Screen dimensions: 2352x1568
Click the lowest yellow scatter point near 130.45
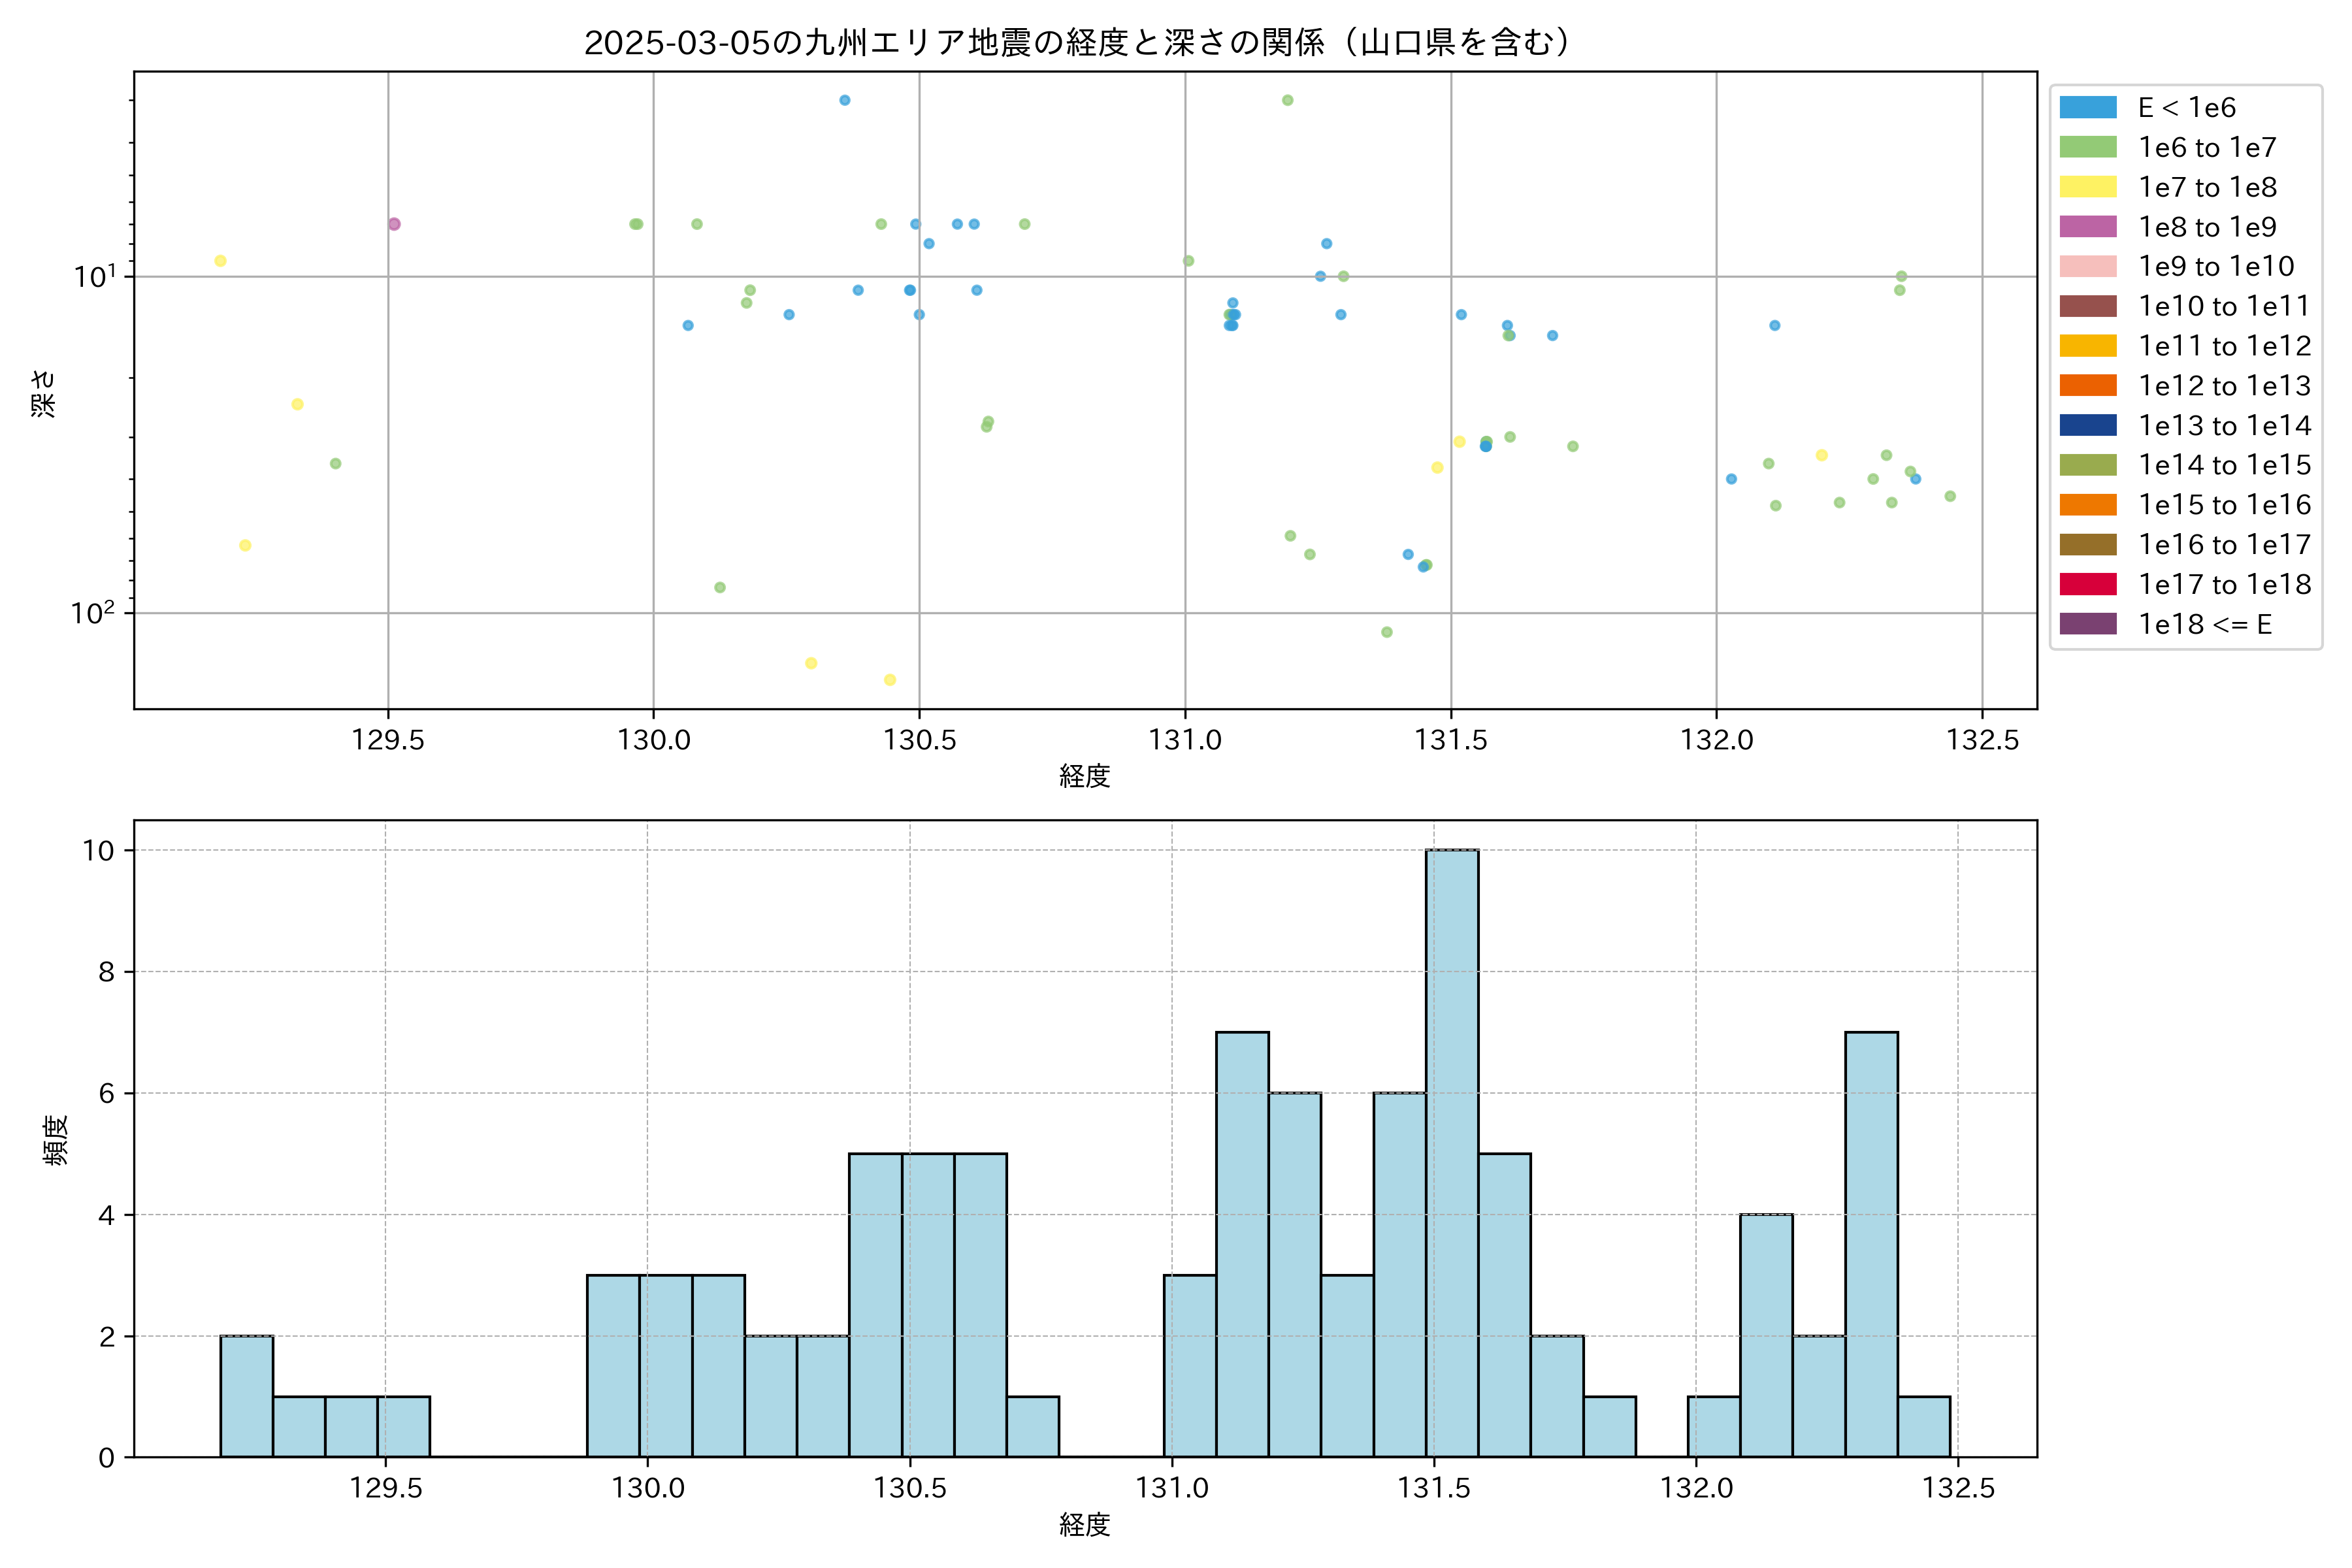point(890,680)
